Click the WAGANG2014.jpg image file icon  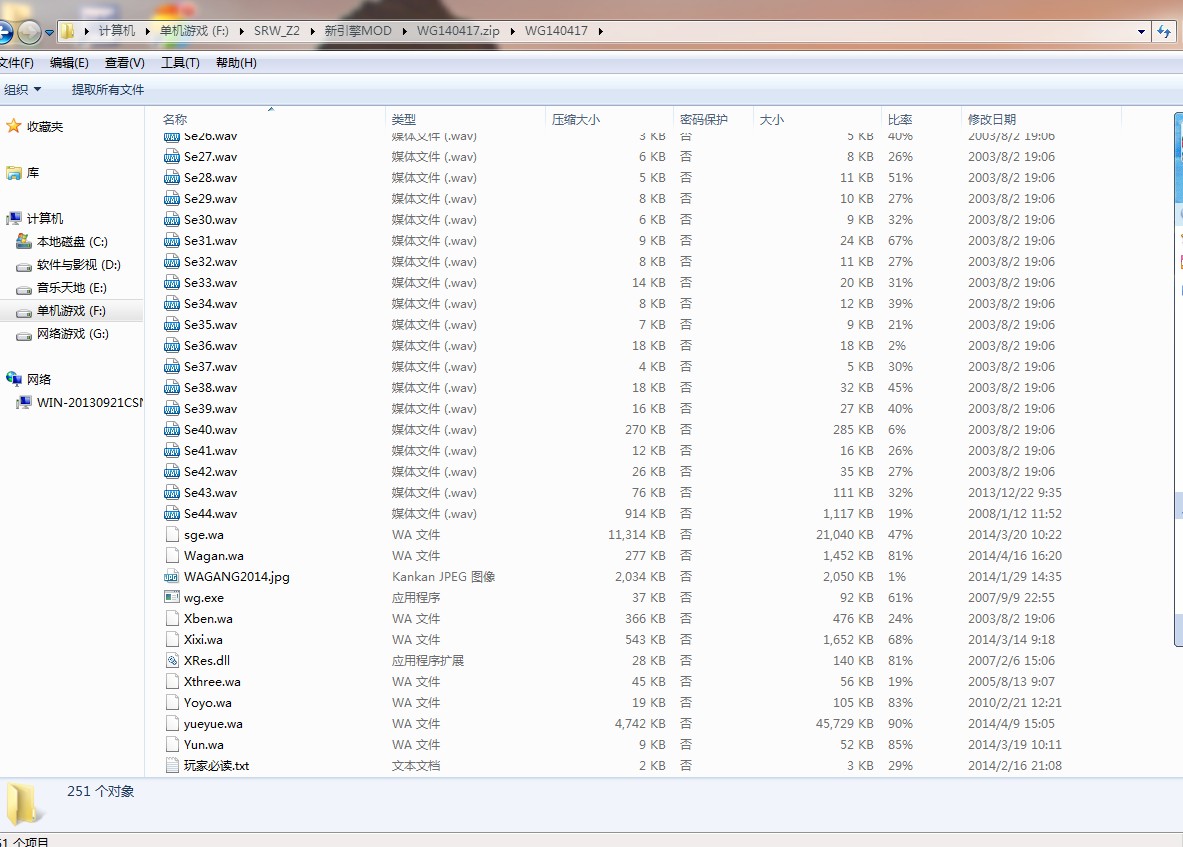point(171,577)
